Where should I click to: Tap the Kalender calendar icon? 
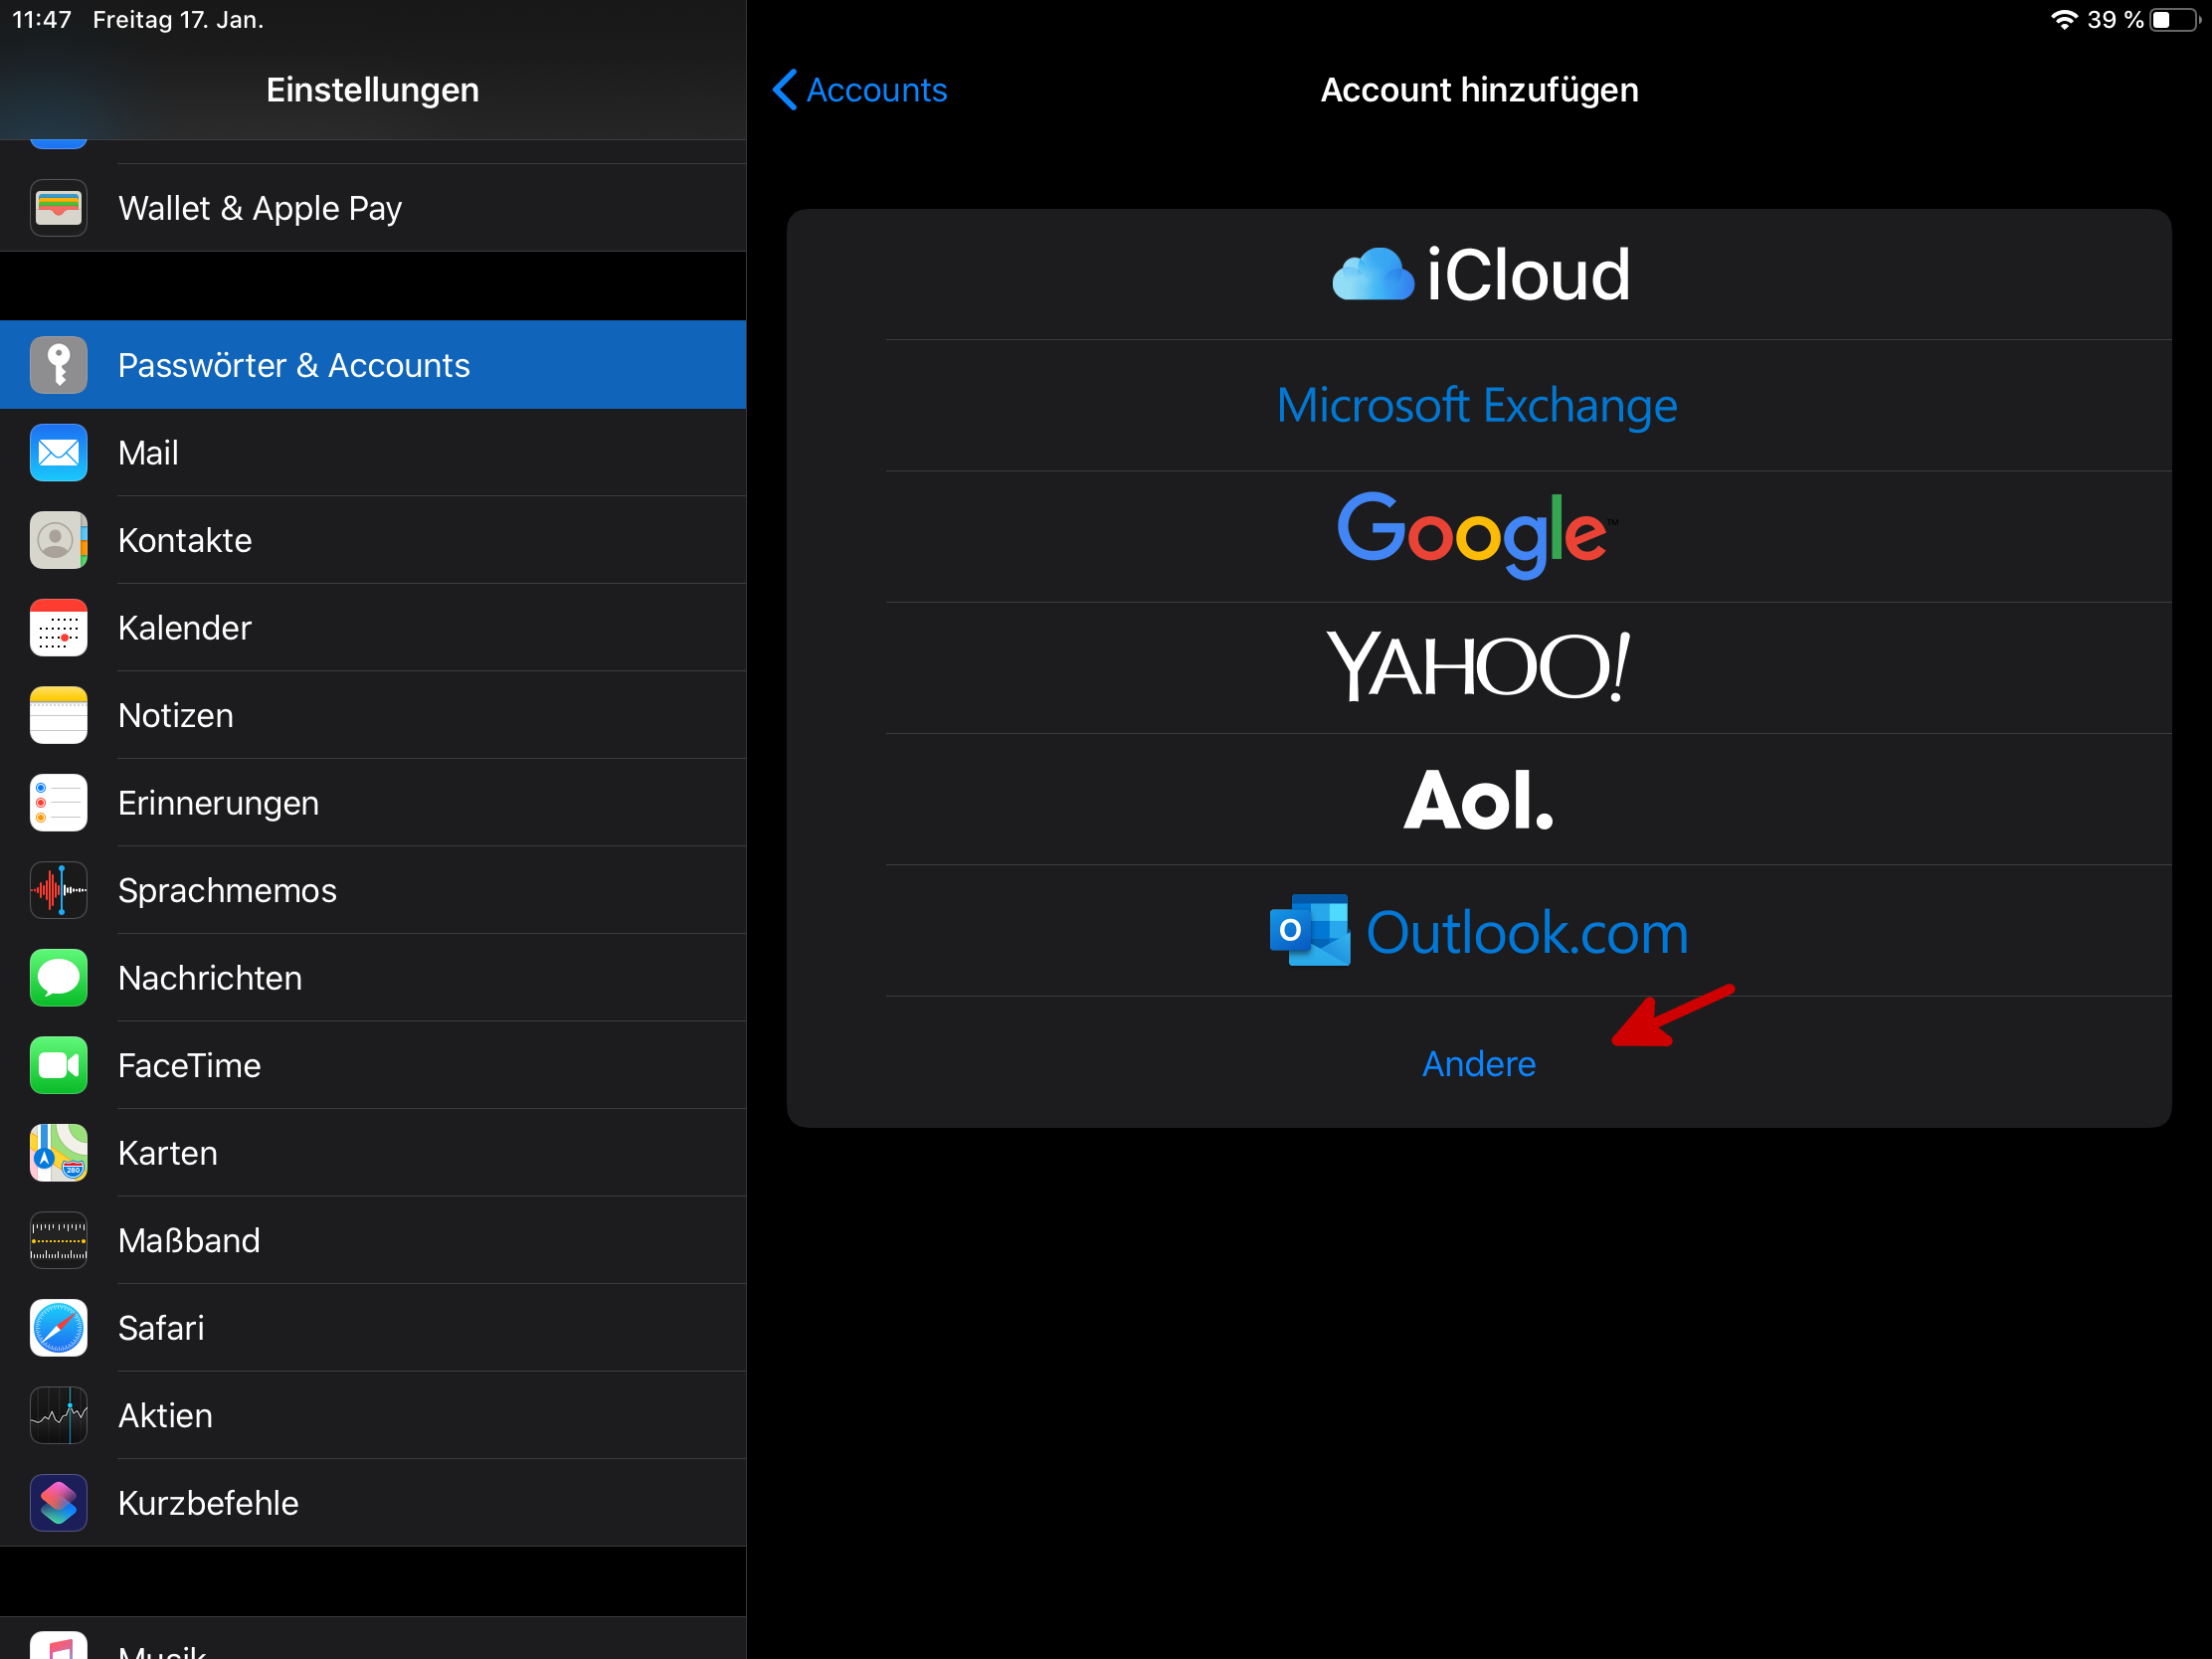[58, 628]
